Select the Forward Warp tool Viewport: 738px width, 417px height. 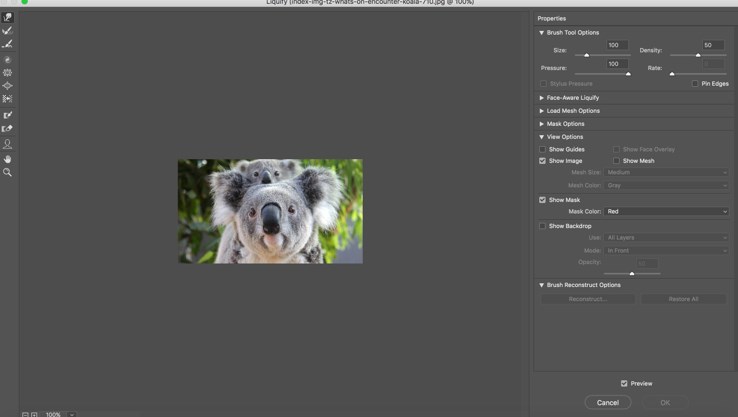[8, 17]
